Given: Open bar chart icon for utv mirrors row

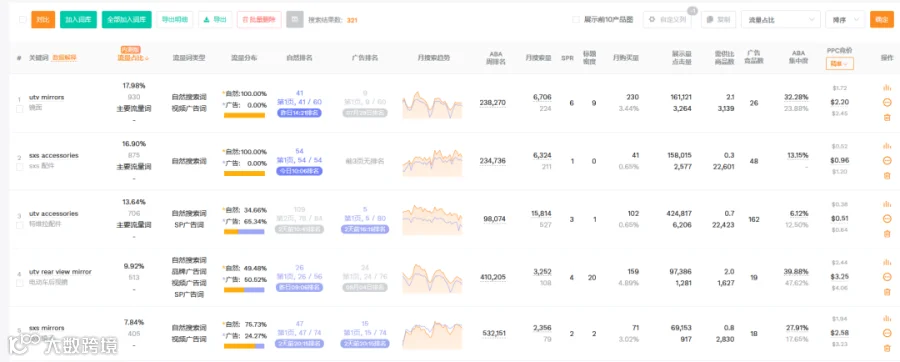Looking at the screenshot, I should [x=887, y=88].
